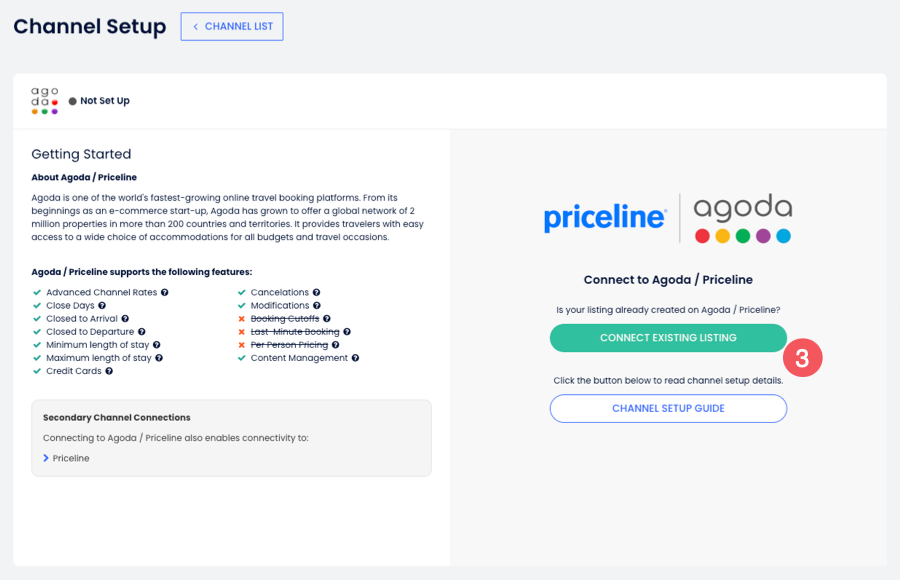Image resolution: width=900 pixels, height=580 pixels.
Task: Click the red cross beside Last-Minute Booking
Action: [241, 331]
